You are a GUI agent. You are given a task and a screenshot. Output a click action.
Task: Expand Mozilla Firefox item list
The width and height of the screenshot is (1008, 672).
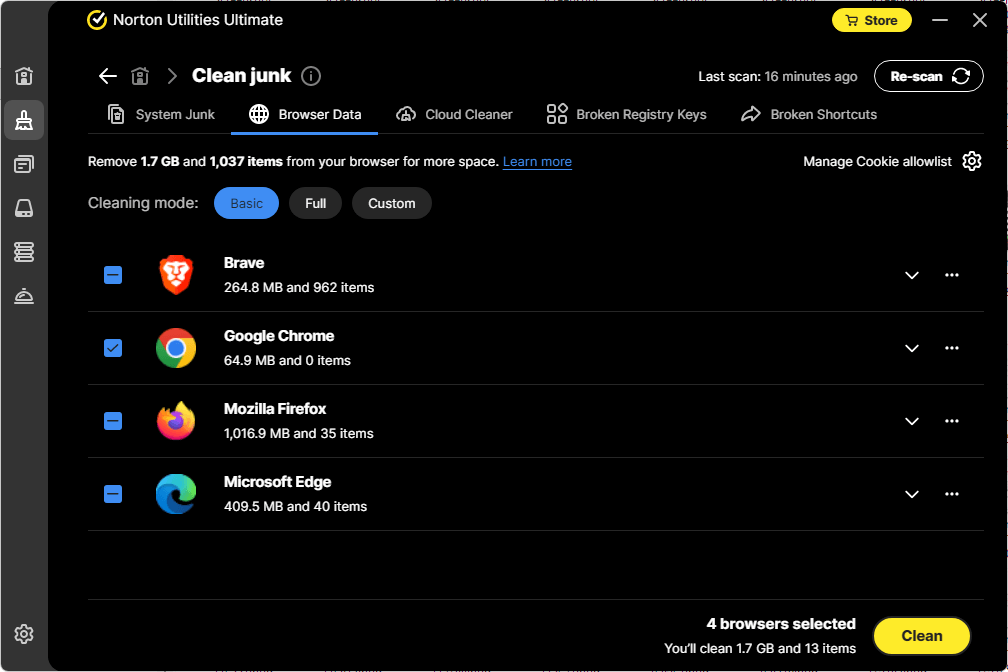pos(911,421)
